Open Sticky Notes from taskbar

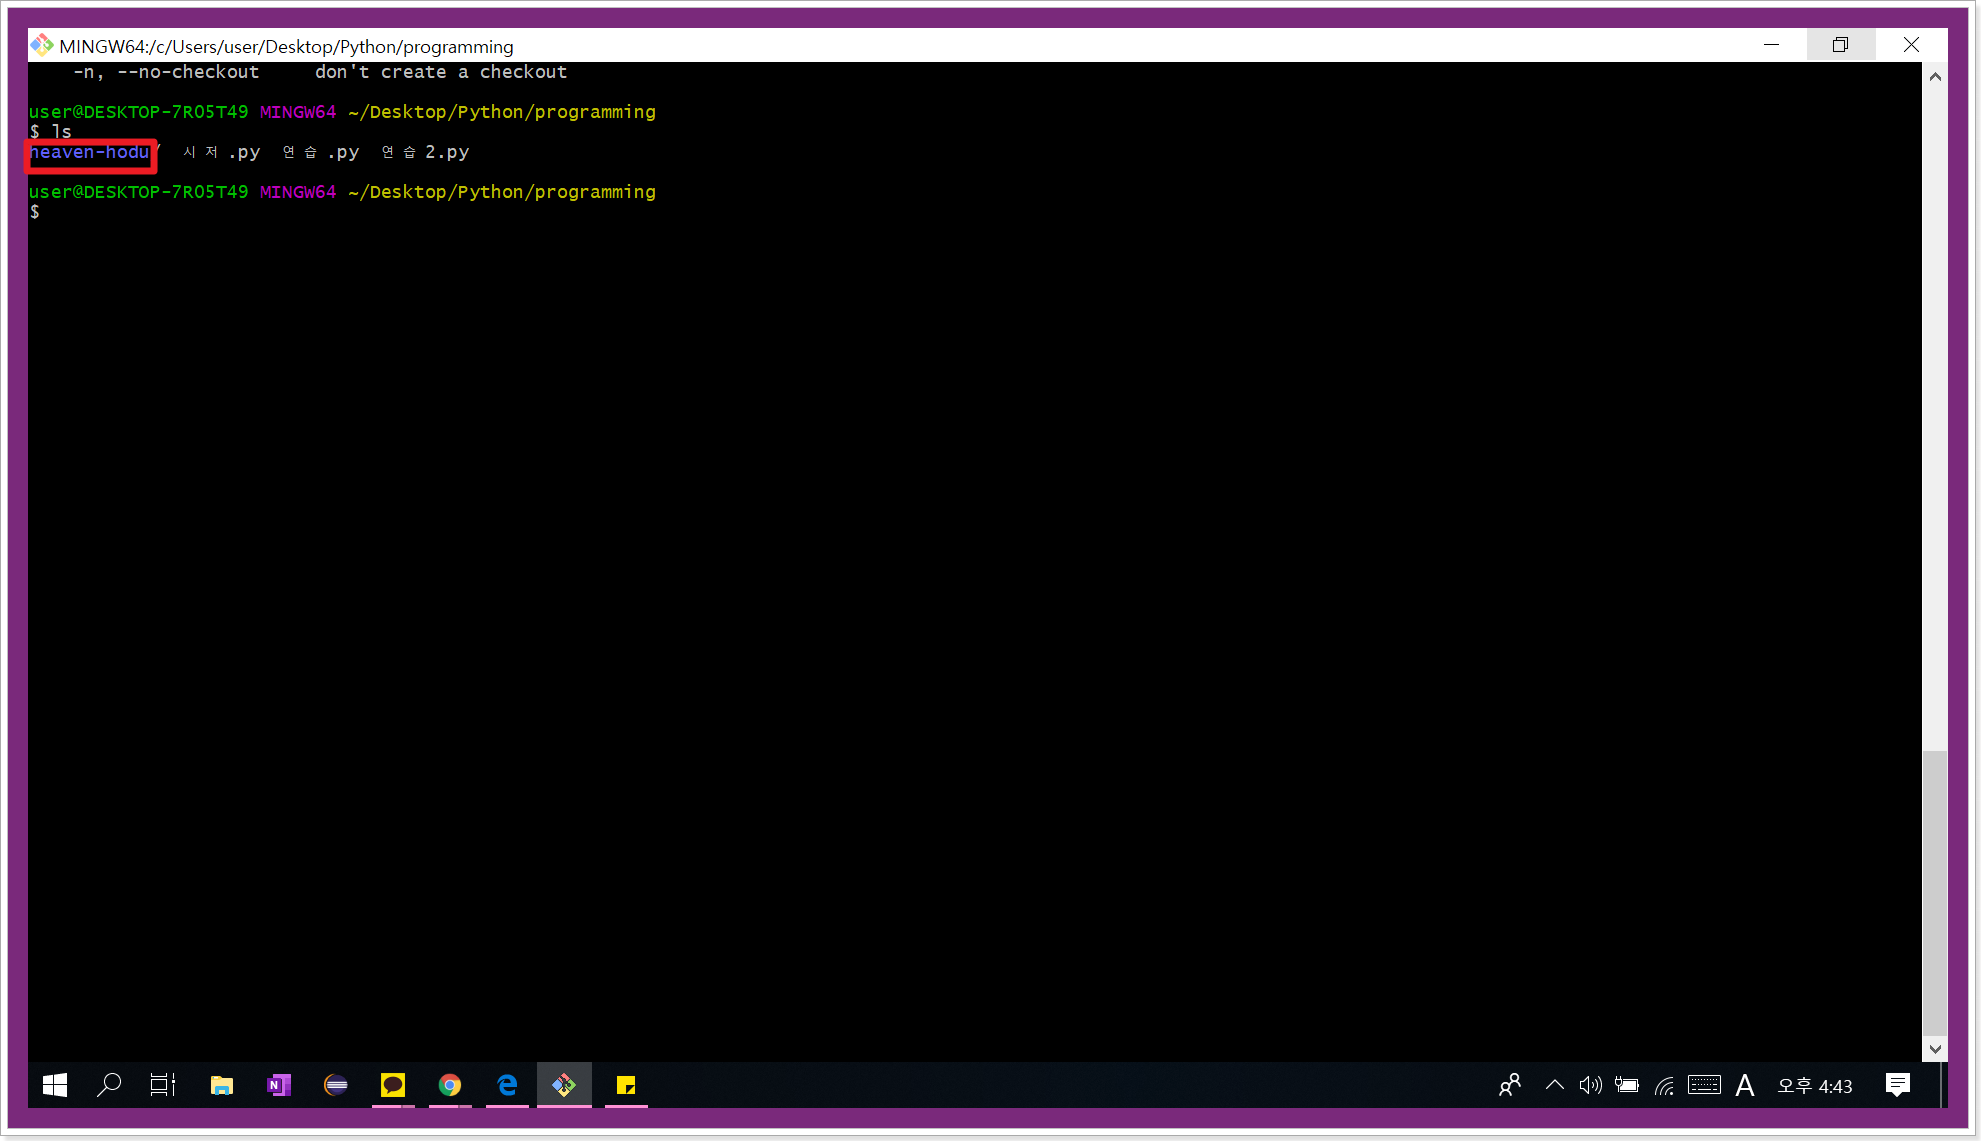[x=626, y=1085]
